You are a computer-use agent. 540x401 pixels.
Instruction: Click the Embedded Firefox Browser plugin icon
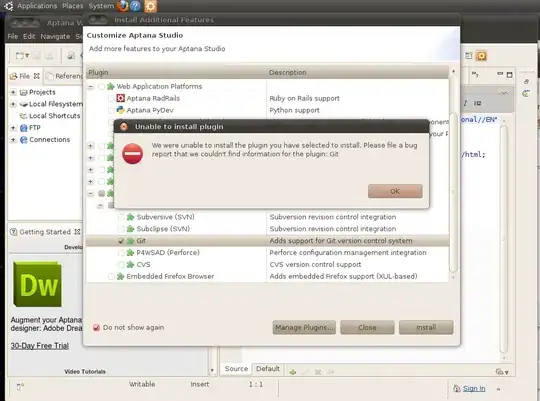[x=120, y=276]
